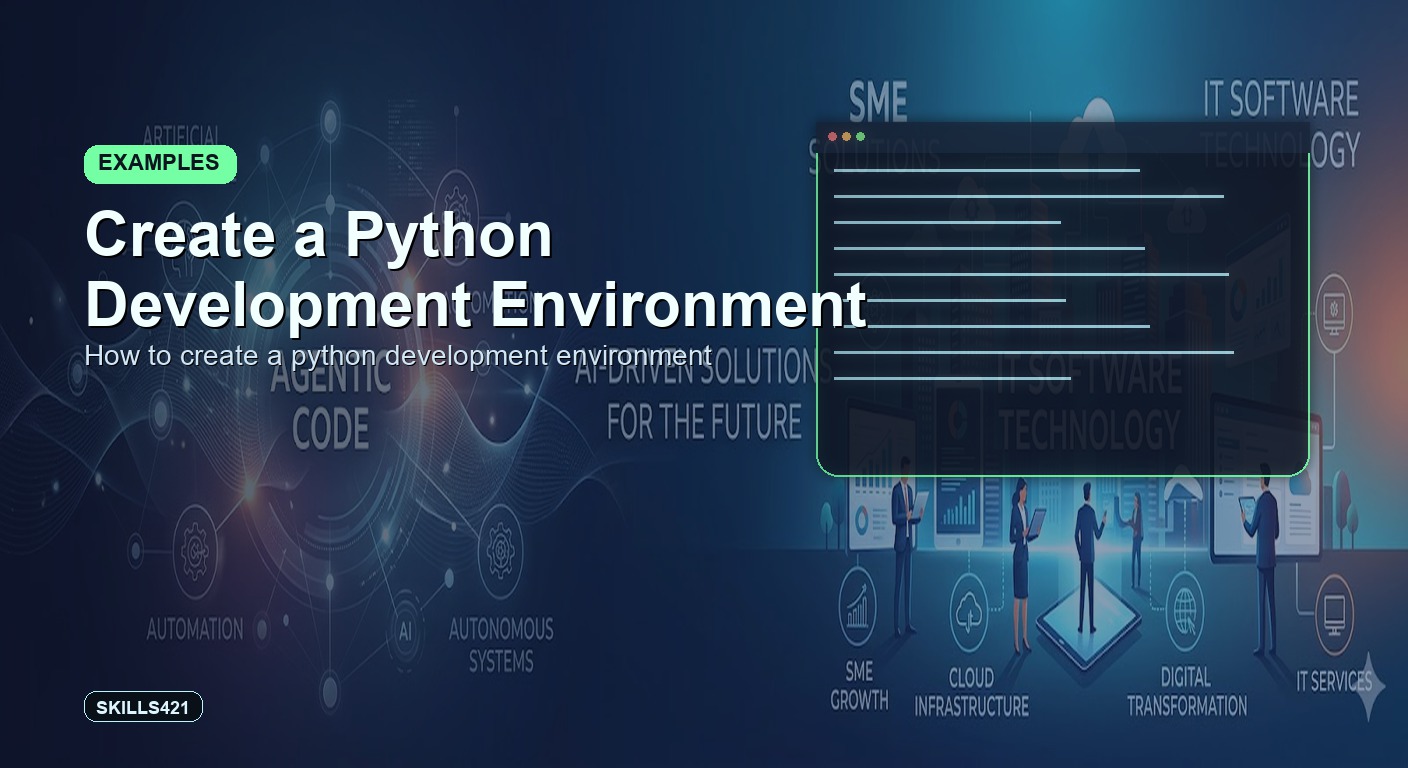Click the "AI-Driven Solutions for the Future" text

point(704,395)
